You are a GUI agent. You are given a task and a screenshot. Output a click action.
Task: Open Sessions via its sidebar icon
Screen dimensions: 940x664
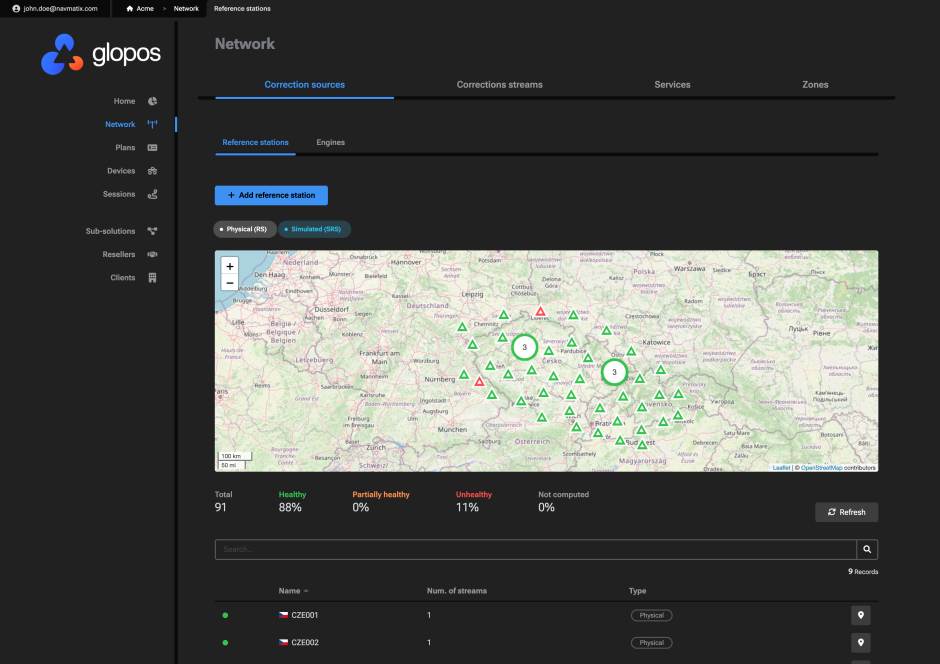(x=152, y=194)
